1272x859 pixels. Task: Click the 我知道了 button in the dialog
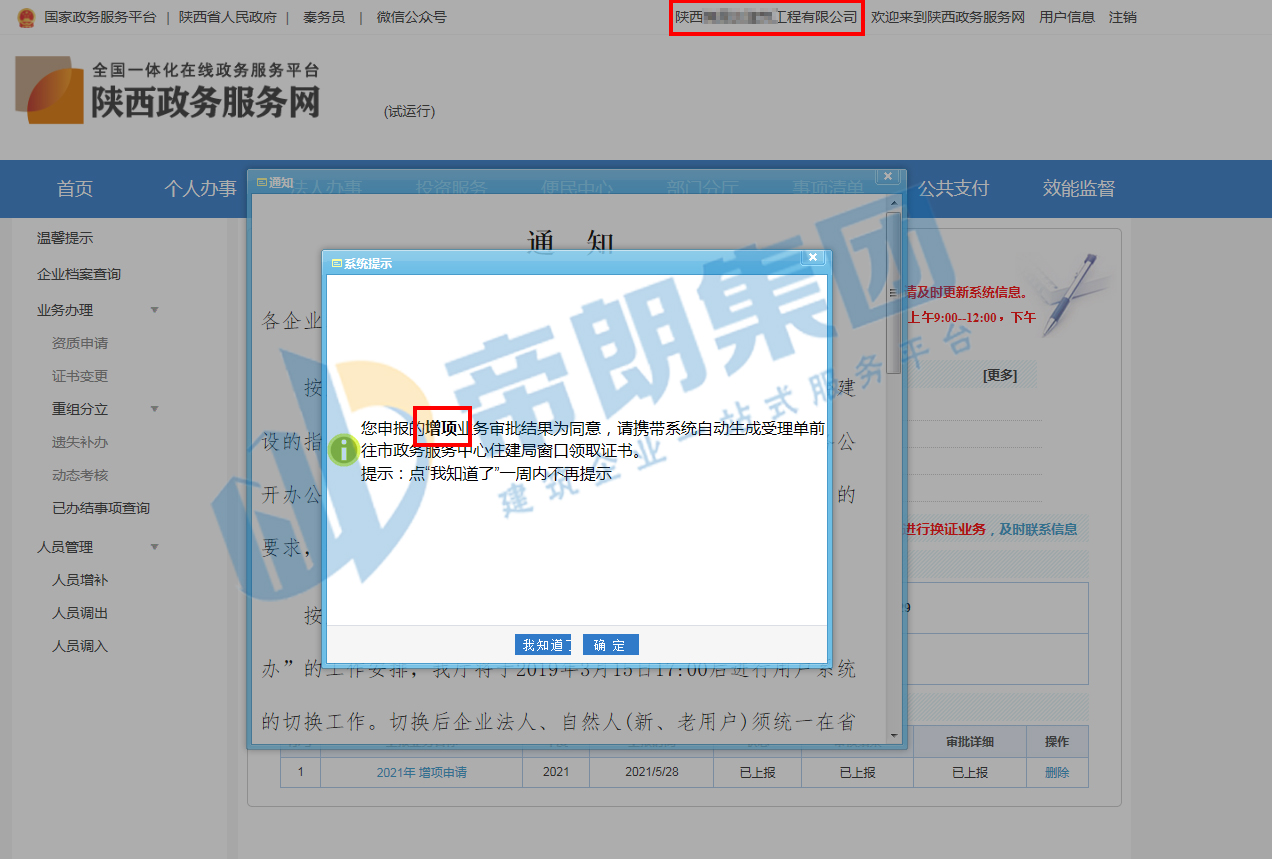coord(545,645)
